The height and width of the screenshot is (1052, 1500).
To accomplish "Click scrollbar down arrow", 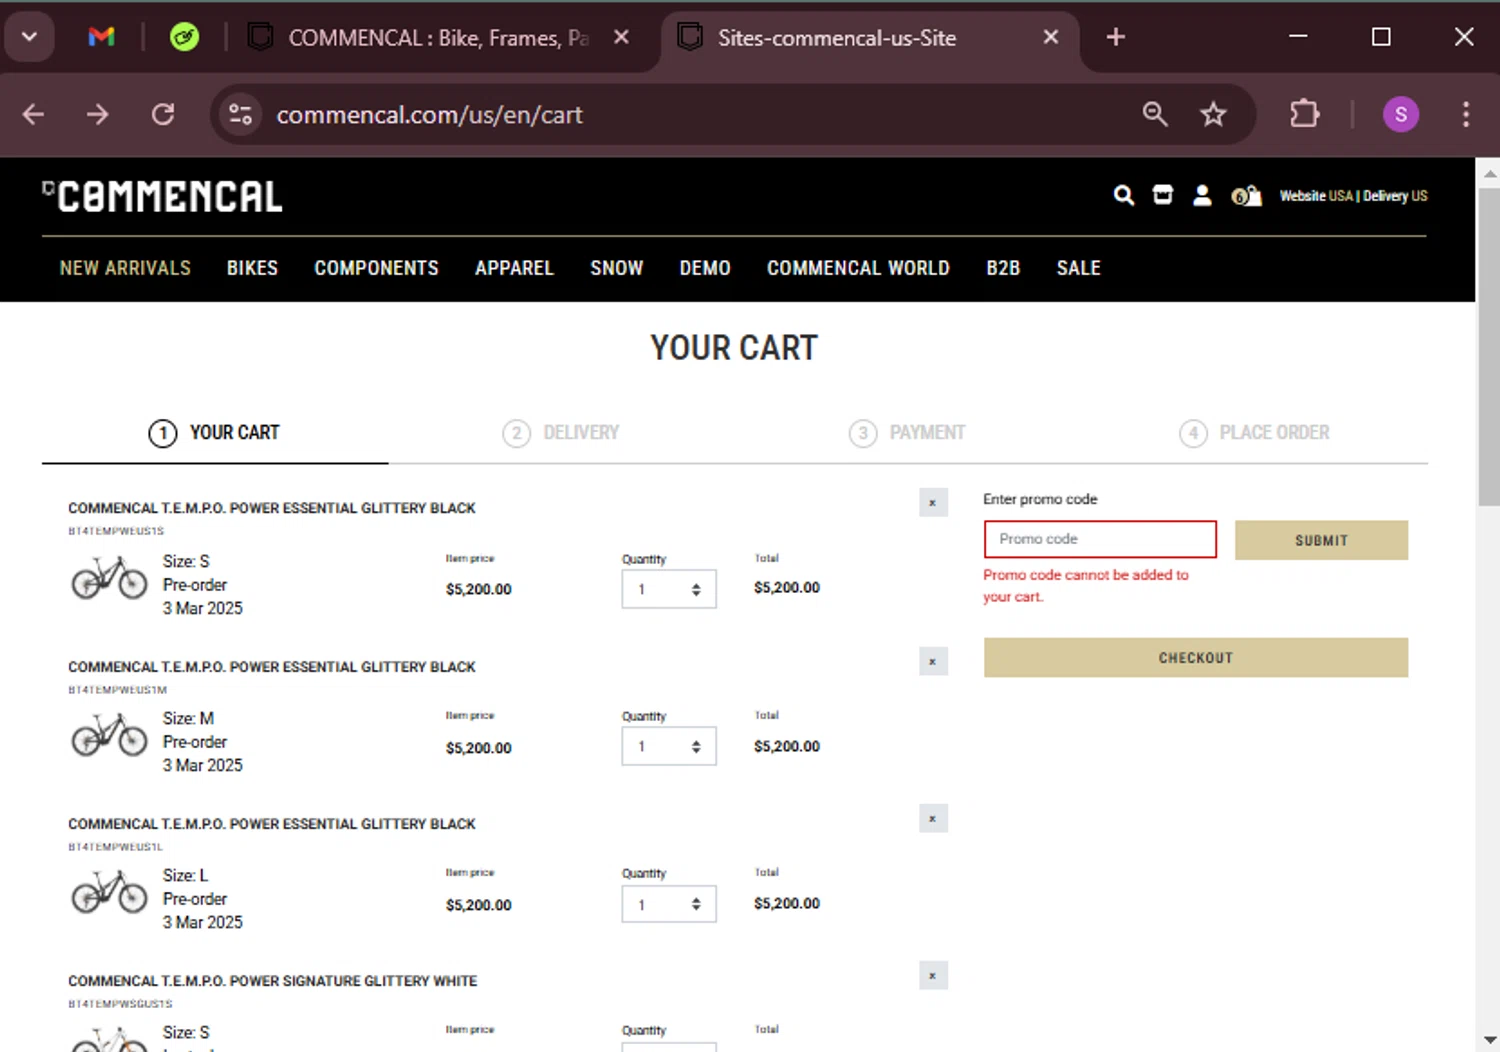I will [1489, 1040].
